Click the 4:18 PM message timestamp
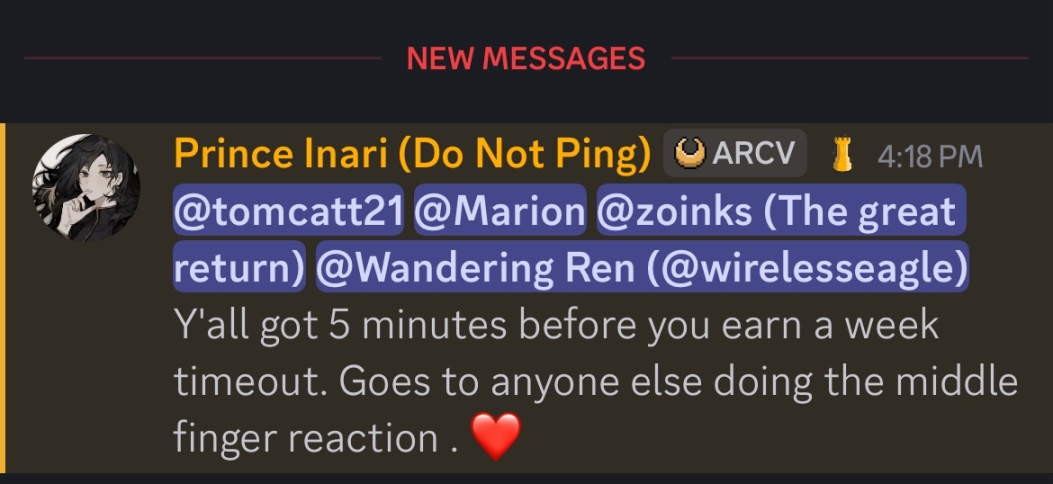The height and width of the screenshot is (484, 1053). pyautogui.click(x=929, y=156)
